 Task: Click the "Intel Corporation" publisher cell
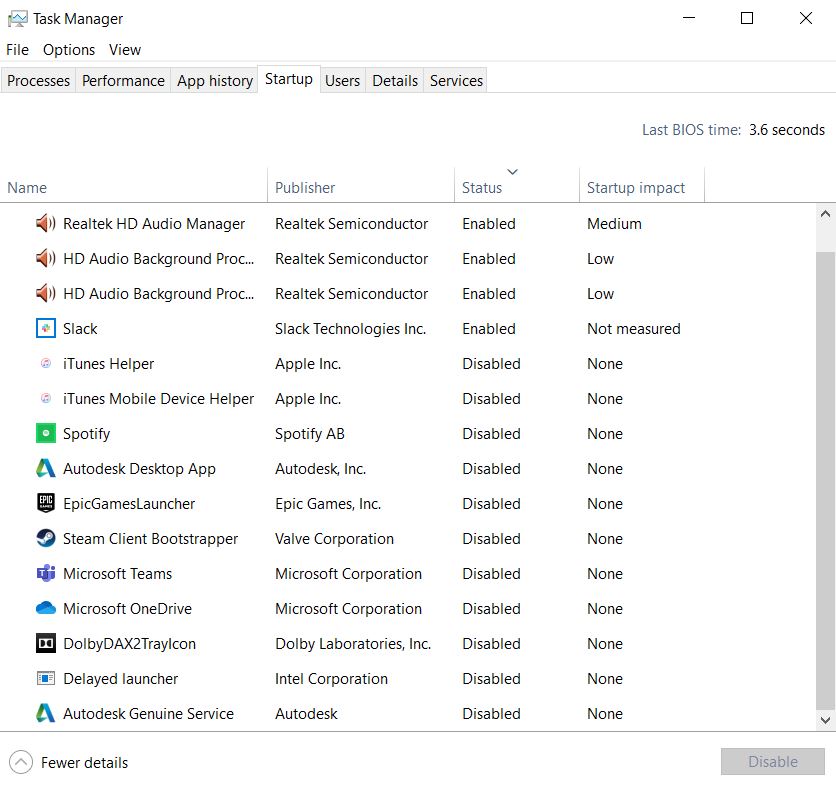click(x=331, y=679)
